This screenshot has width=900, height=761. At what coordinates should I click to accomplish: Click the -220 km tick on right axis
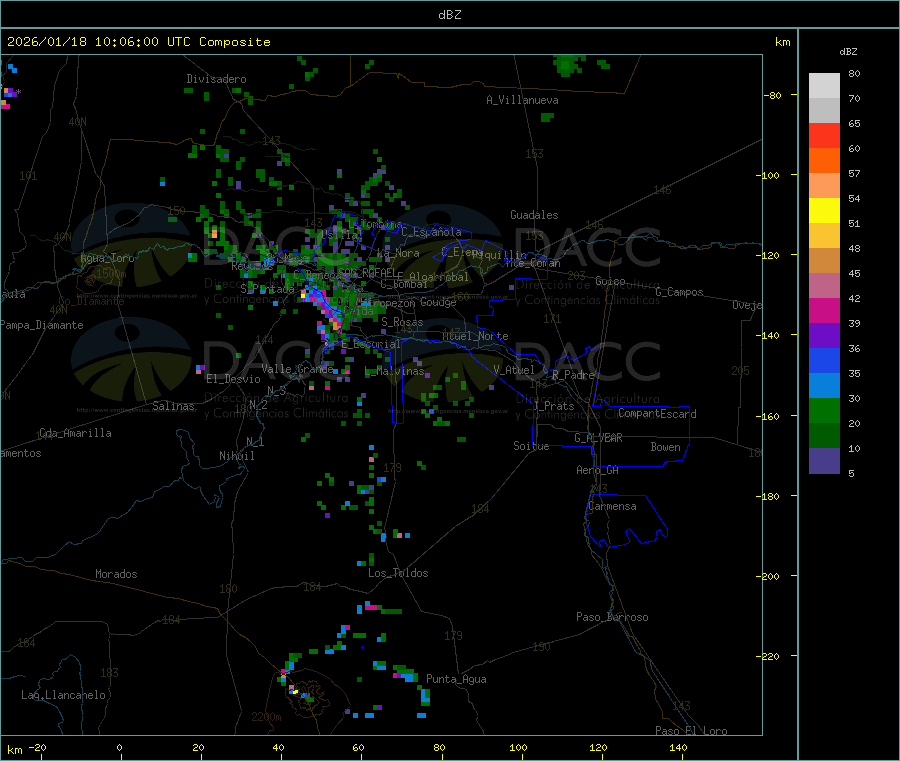(768, 657)
